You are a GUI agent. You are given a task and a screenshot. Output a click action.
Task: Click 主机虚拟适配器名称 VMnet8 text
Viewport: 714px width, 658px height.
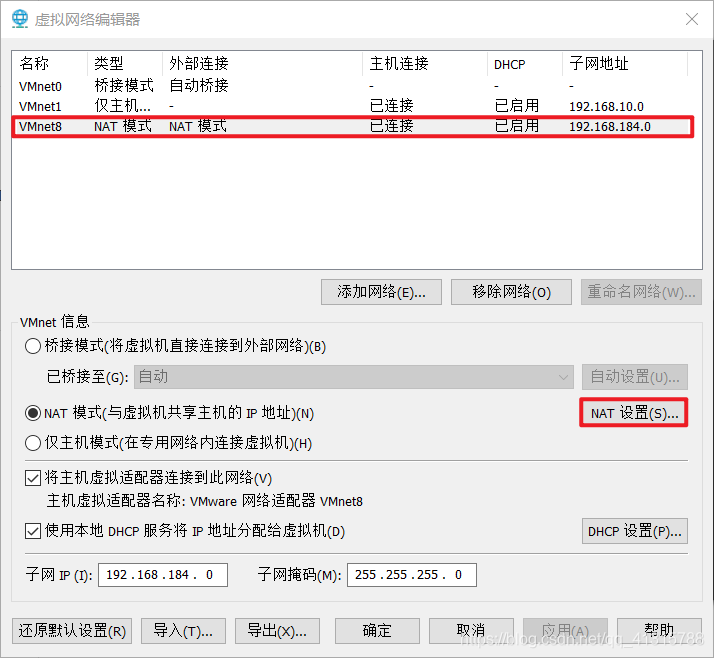204,501
